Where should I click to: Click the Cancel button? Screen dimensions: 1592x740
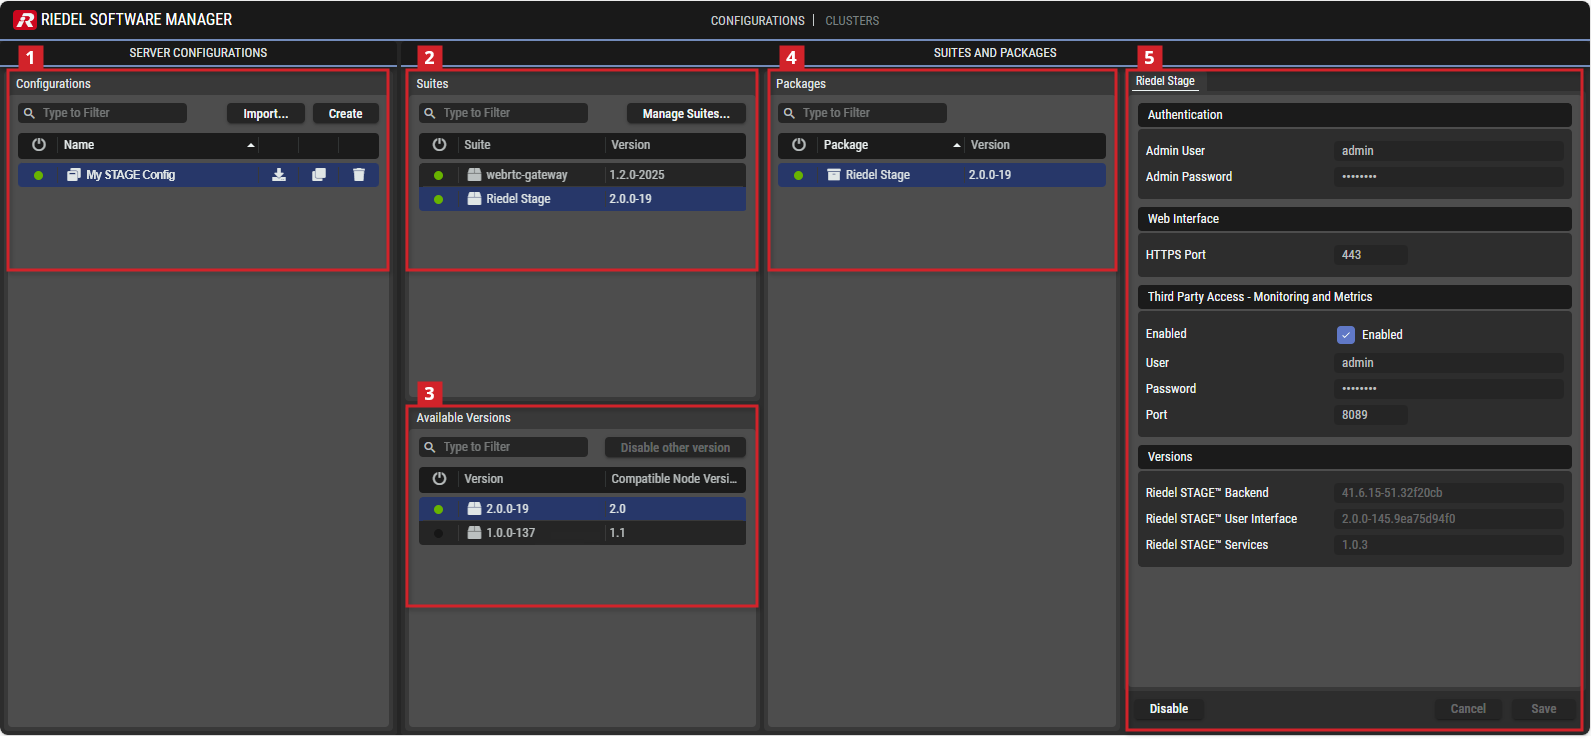coord(1468,709)
